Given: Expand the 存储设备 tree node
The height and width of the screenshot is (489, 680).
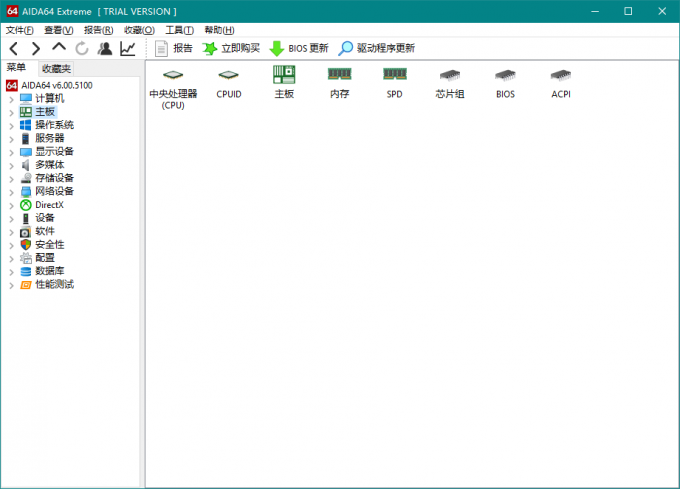Looking at the screenshot, I should 12,179.
